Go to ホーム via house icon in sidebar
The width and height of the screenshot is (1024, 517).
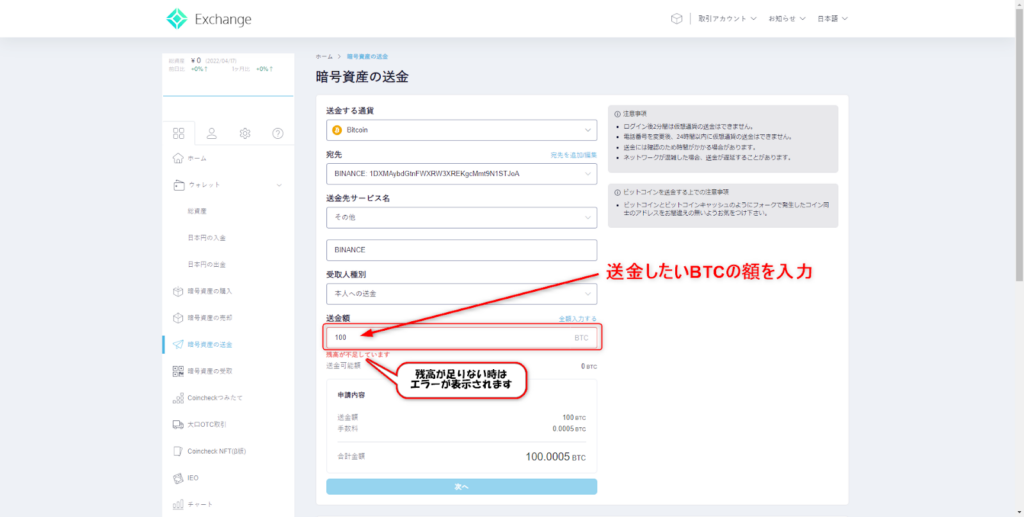click(x=178, y=158)
